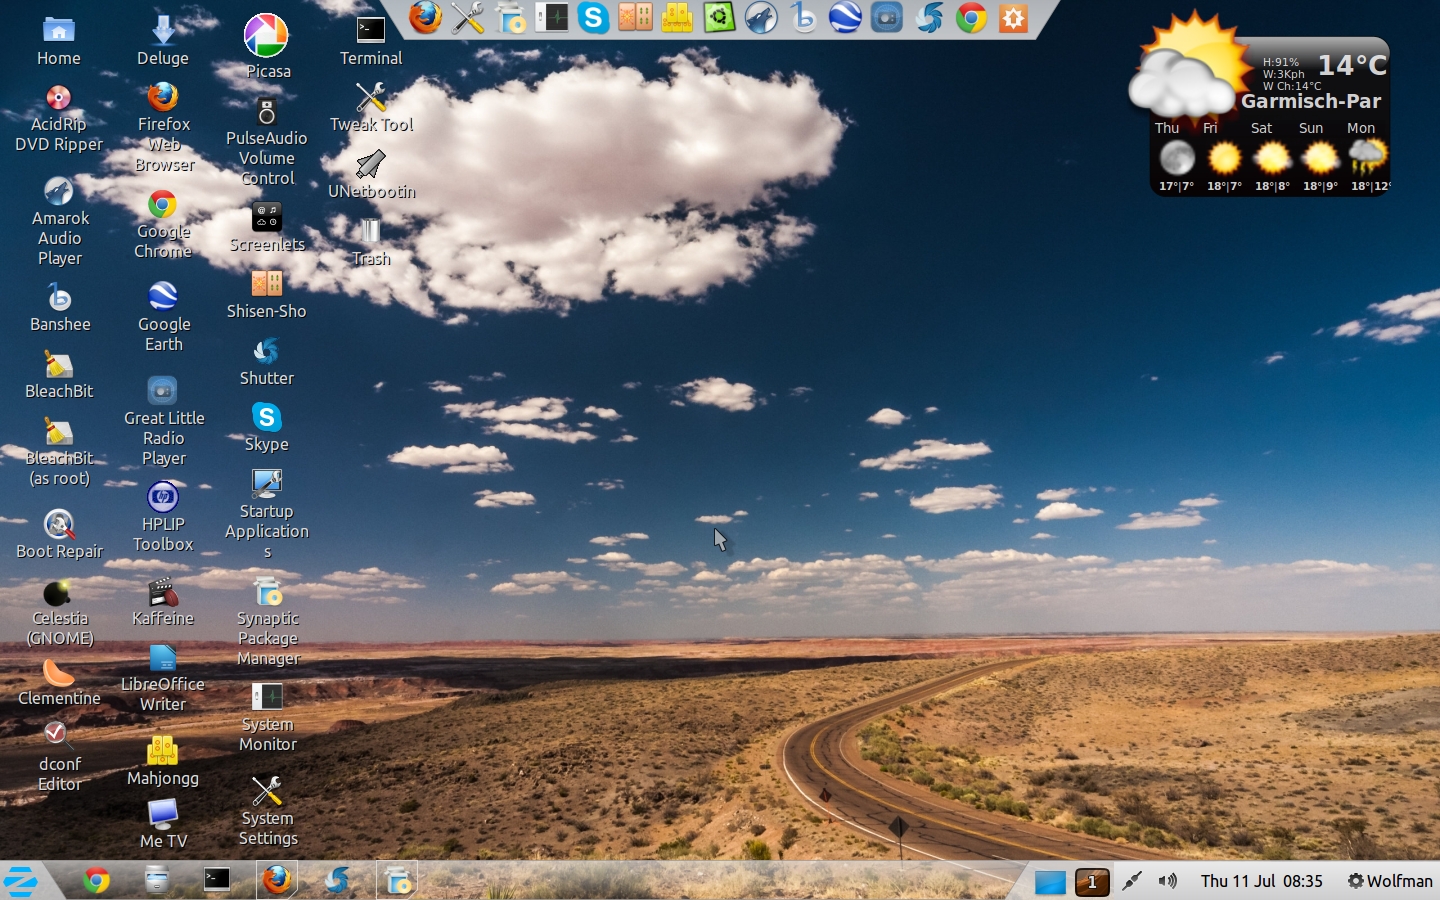Screen dimensions: 1440x900
Task: Click the Skype icon in top dock
Action: coord(594,18)
